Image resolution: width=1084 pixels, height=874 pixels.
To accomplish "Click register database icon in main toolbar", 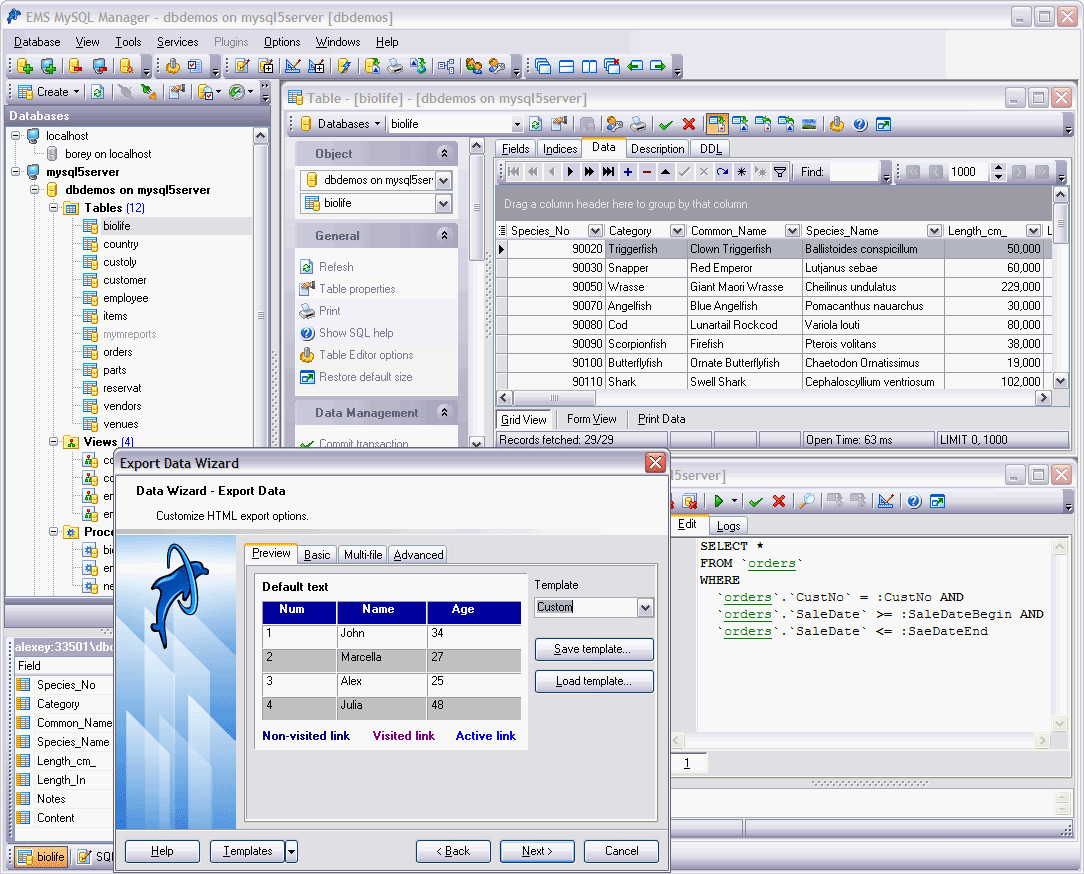I will (x=25, y=66).
